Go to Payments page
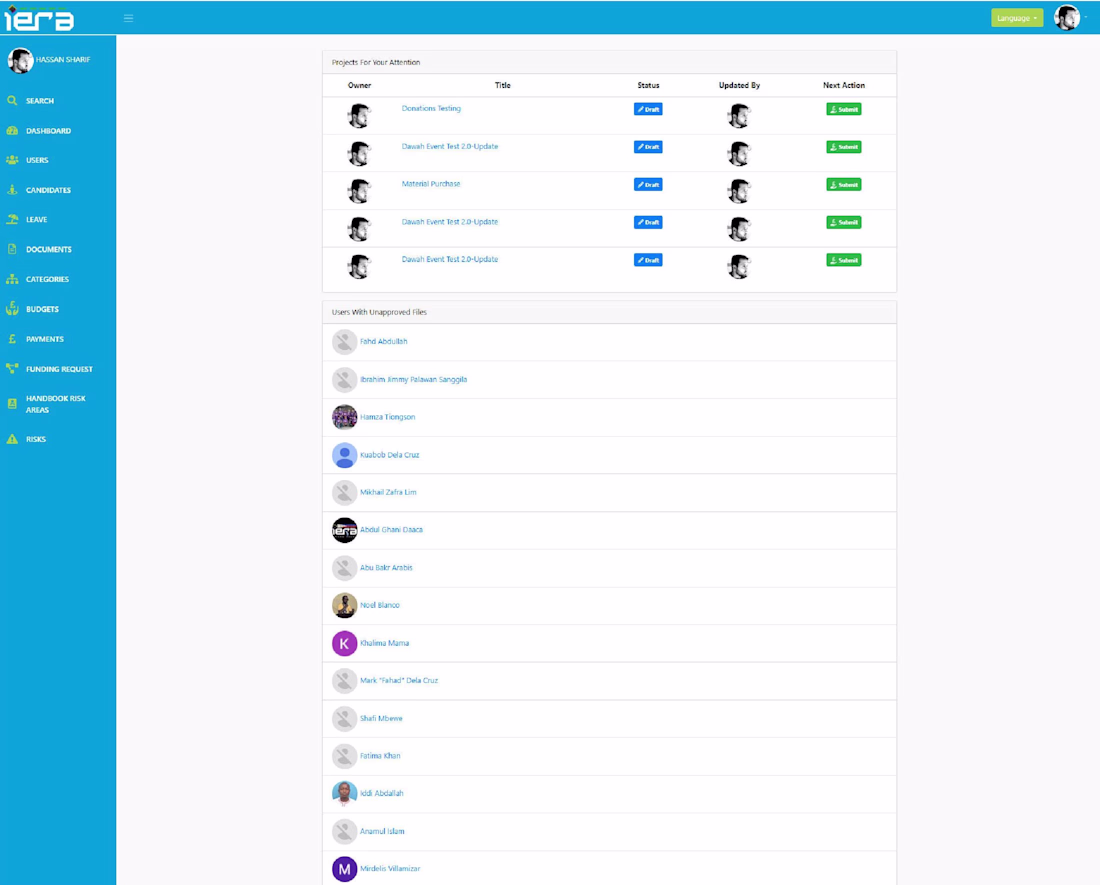 click(x=45, y=339)
